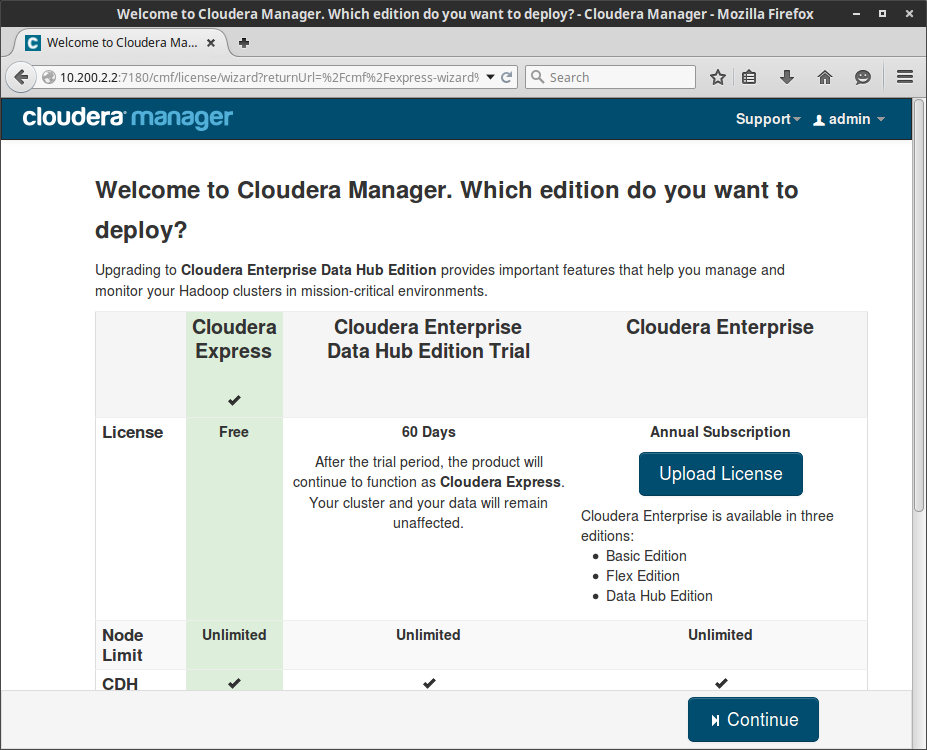
Task: Open a new tab with plus icon
Action: [x=244, y=43]
